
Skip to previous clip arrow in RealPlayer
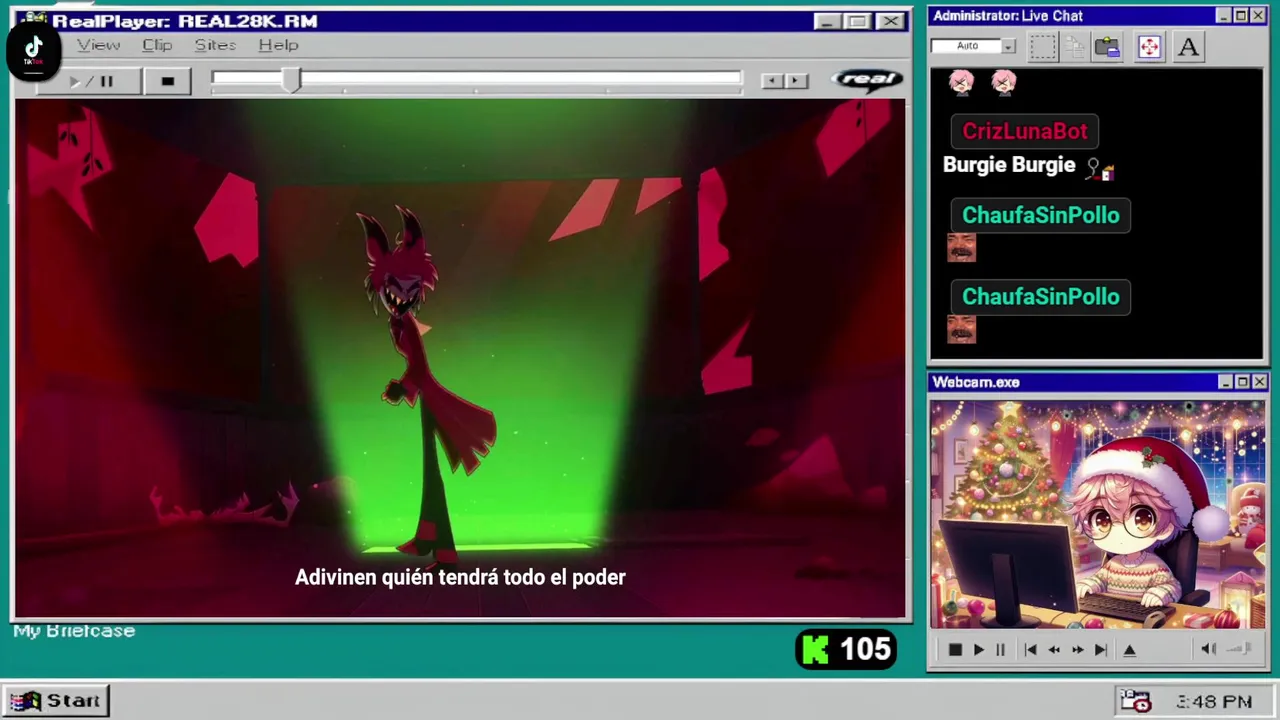[x=771, y=81]
